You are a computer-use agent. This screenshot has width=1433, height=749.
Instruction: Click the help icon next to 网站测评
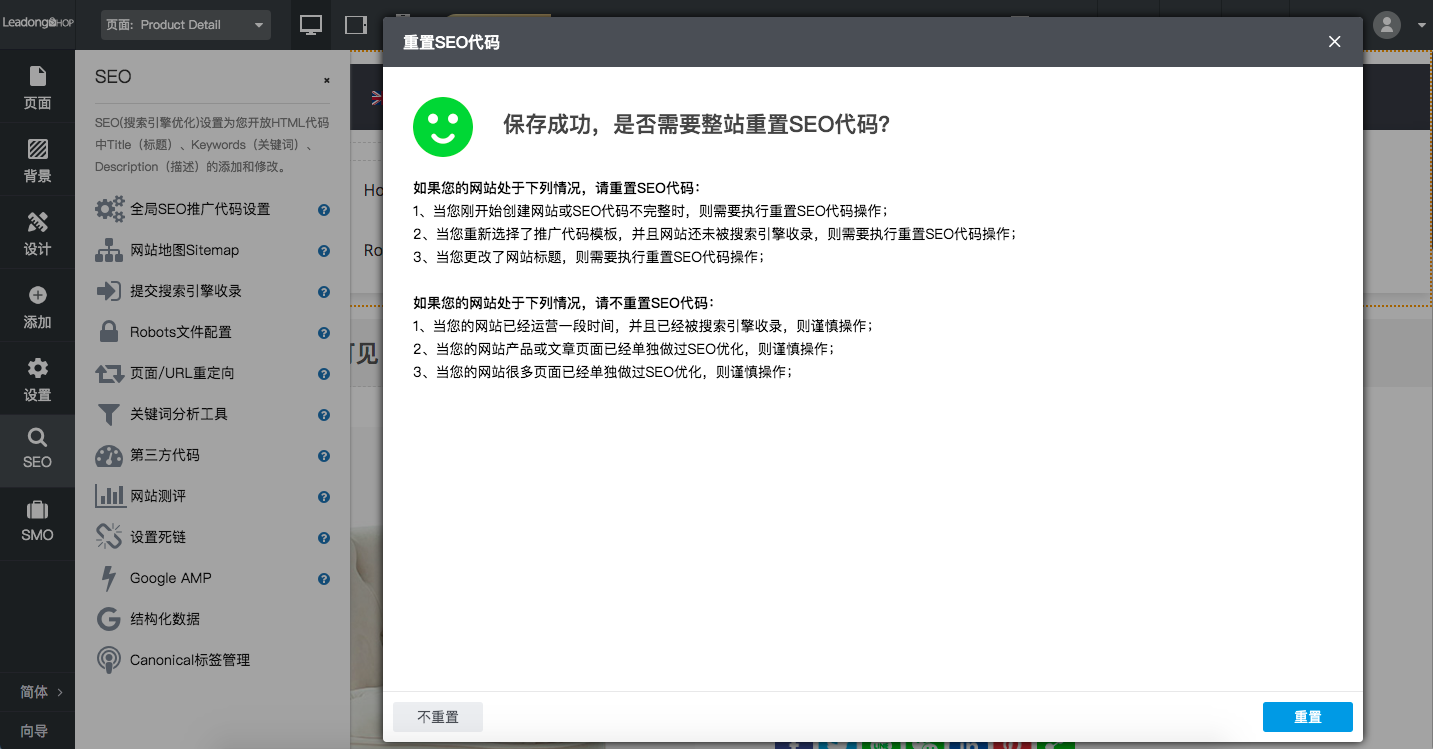point(323,496)
